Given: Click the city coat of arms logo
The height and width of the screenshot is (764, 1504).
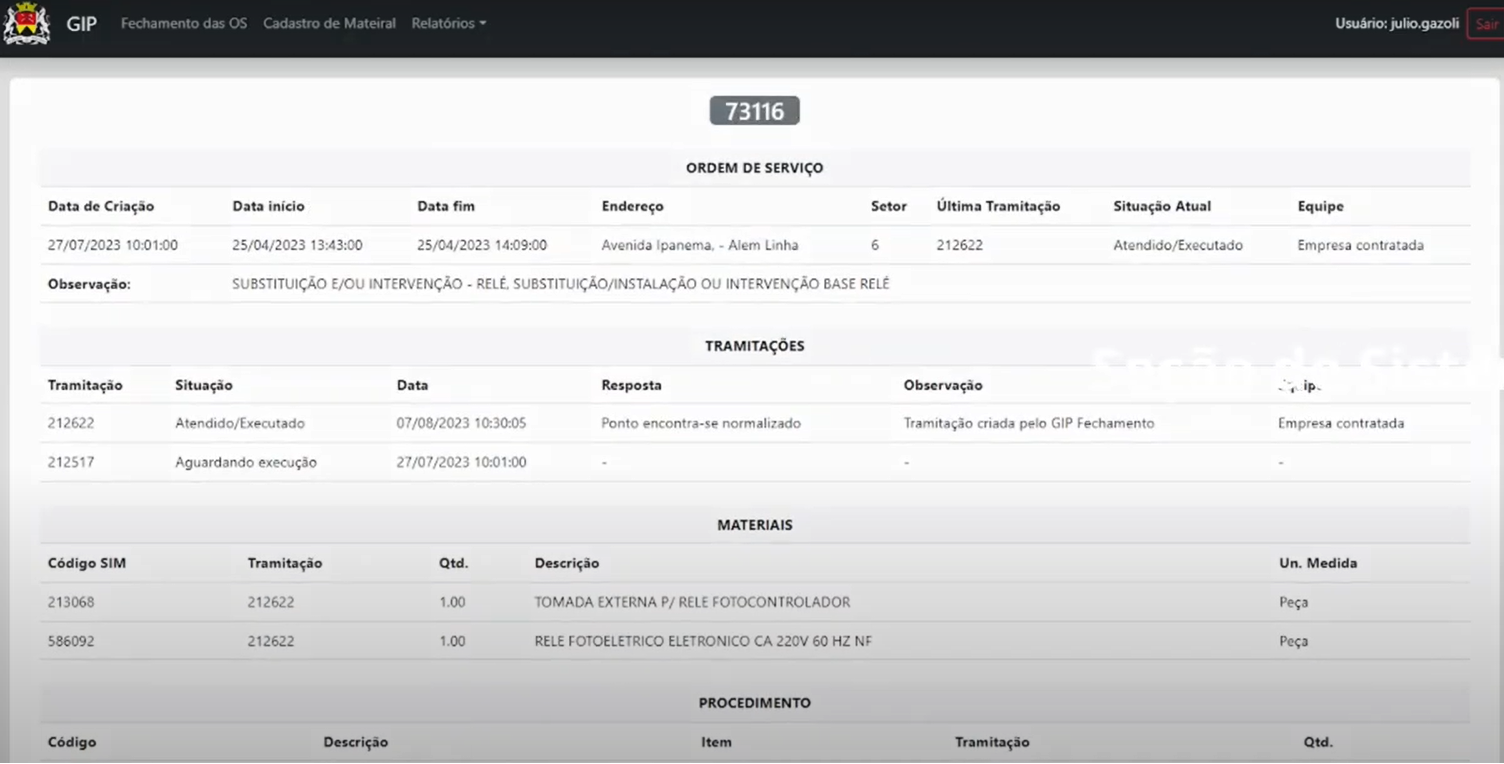Looking at the screenshot, I should coord(27,23).
